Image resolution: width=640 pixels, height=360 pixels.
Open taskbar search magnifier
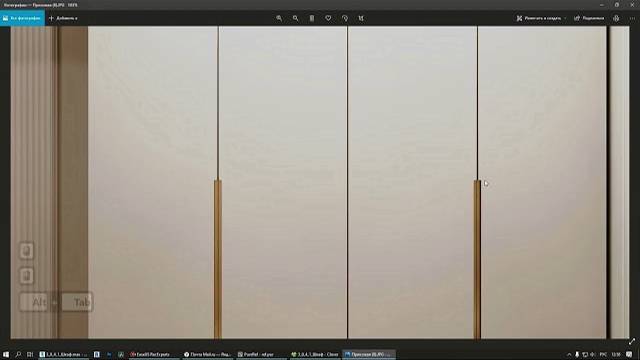pos(18,355)
